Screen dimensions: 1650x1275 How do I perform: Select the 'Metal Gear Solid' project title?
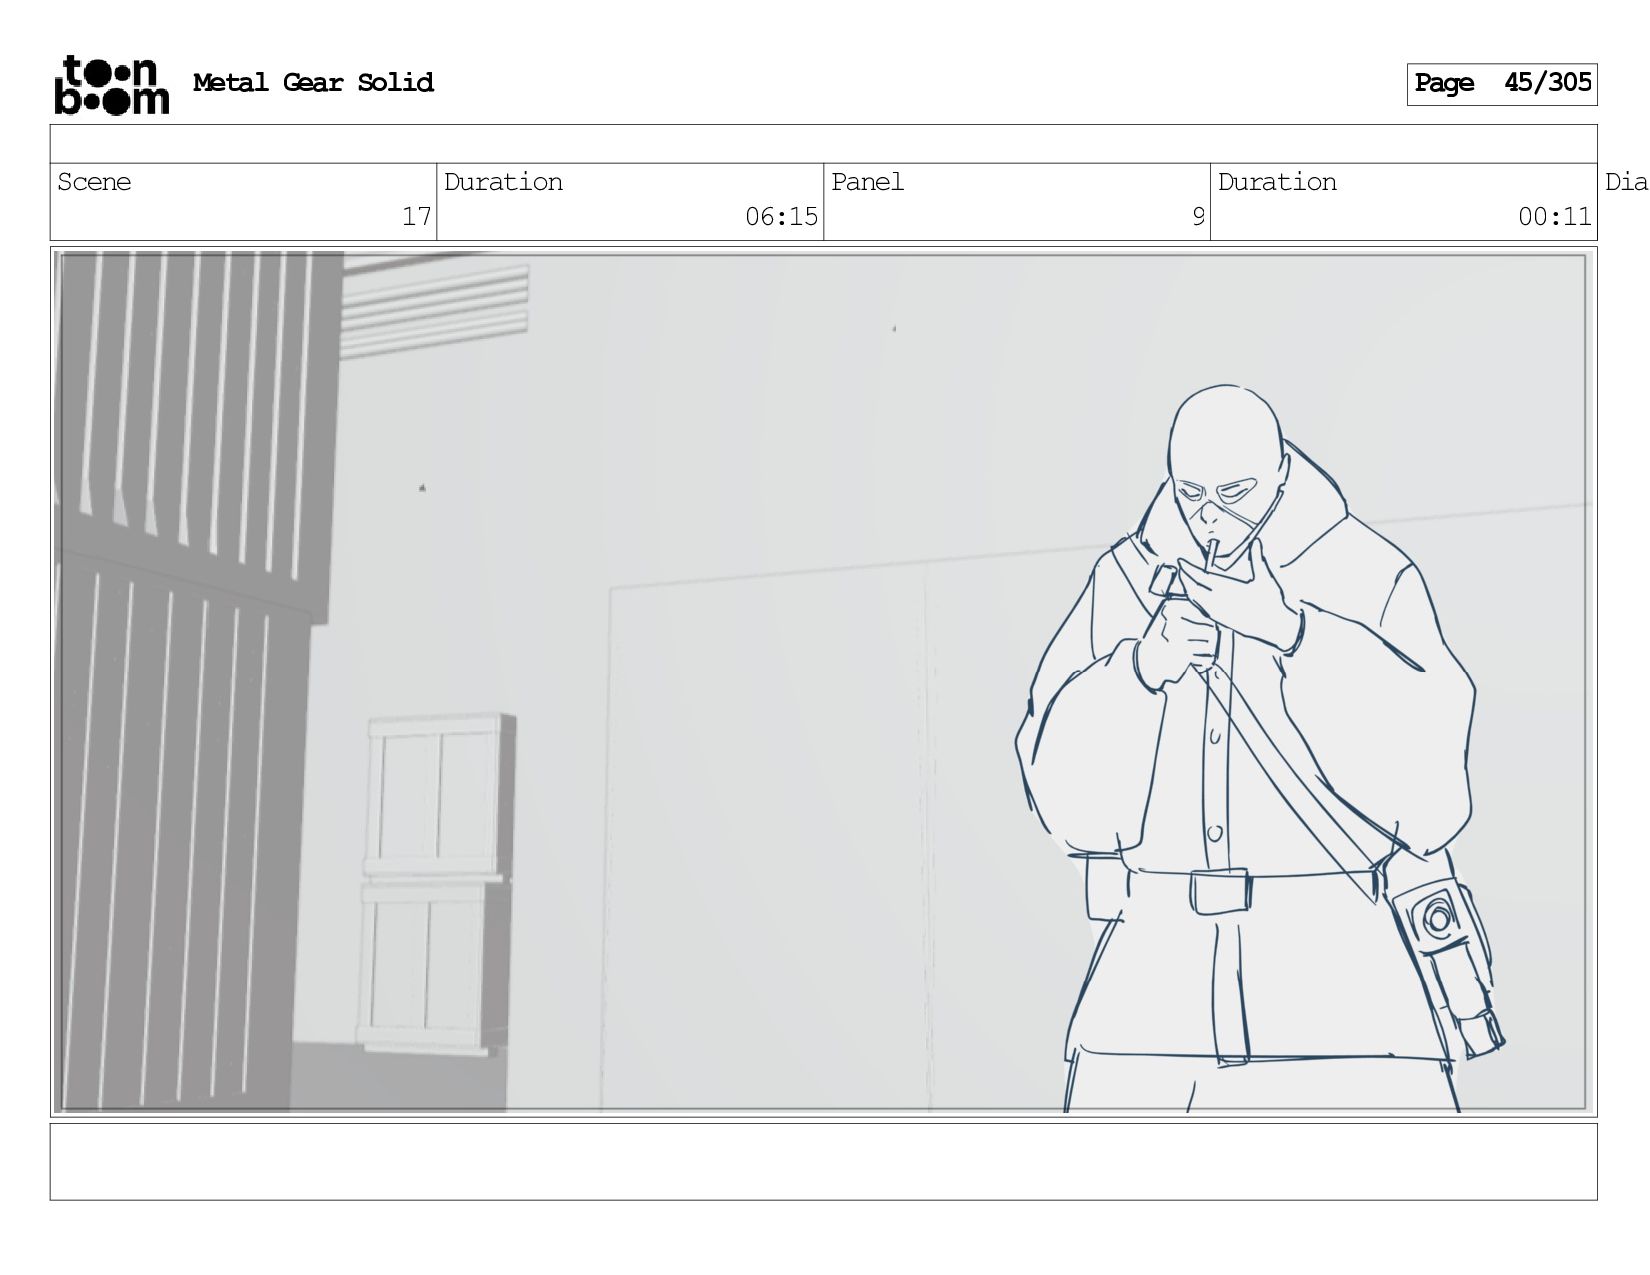[x=313, y=83]
